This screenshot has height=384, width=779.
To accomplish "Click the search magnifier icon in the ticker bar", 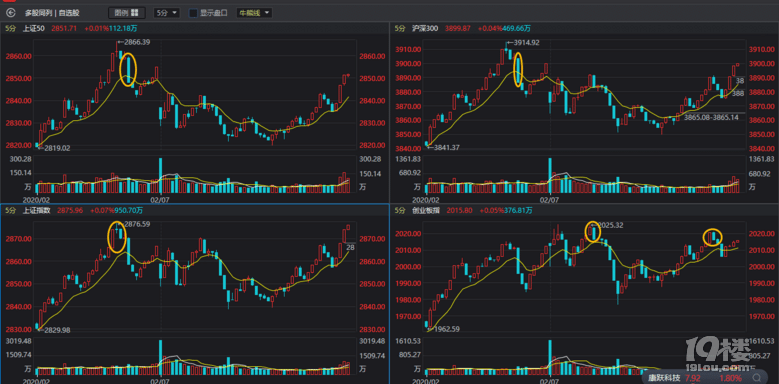I will tap(756, 378).
